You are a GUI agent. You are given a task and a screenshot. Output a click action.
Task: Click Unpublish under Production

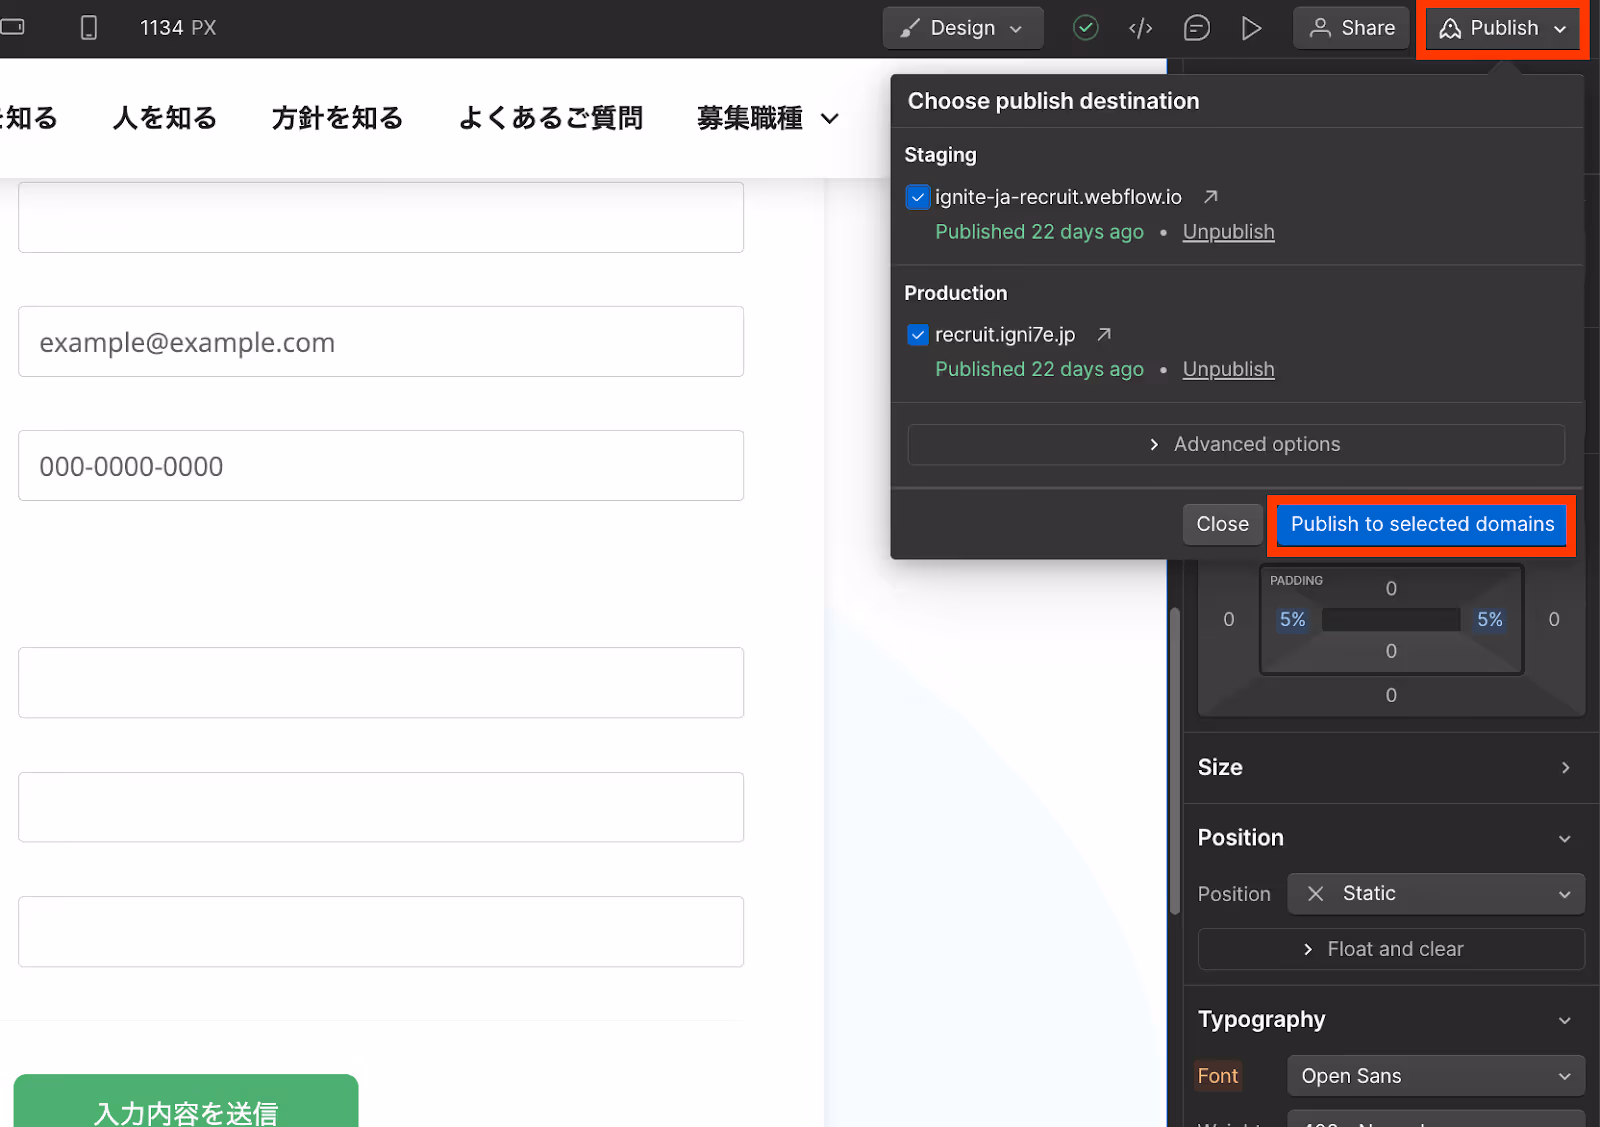click(1228, 370)
